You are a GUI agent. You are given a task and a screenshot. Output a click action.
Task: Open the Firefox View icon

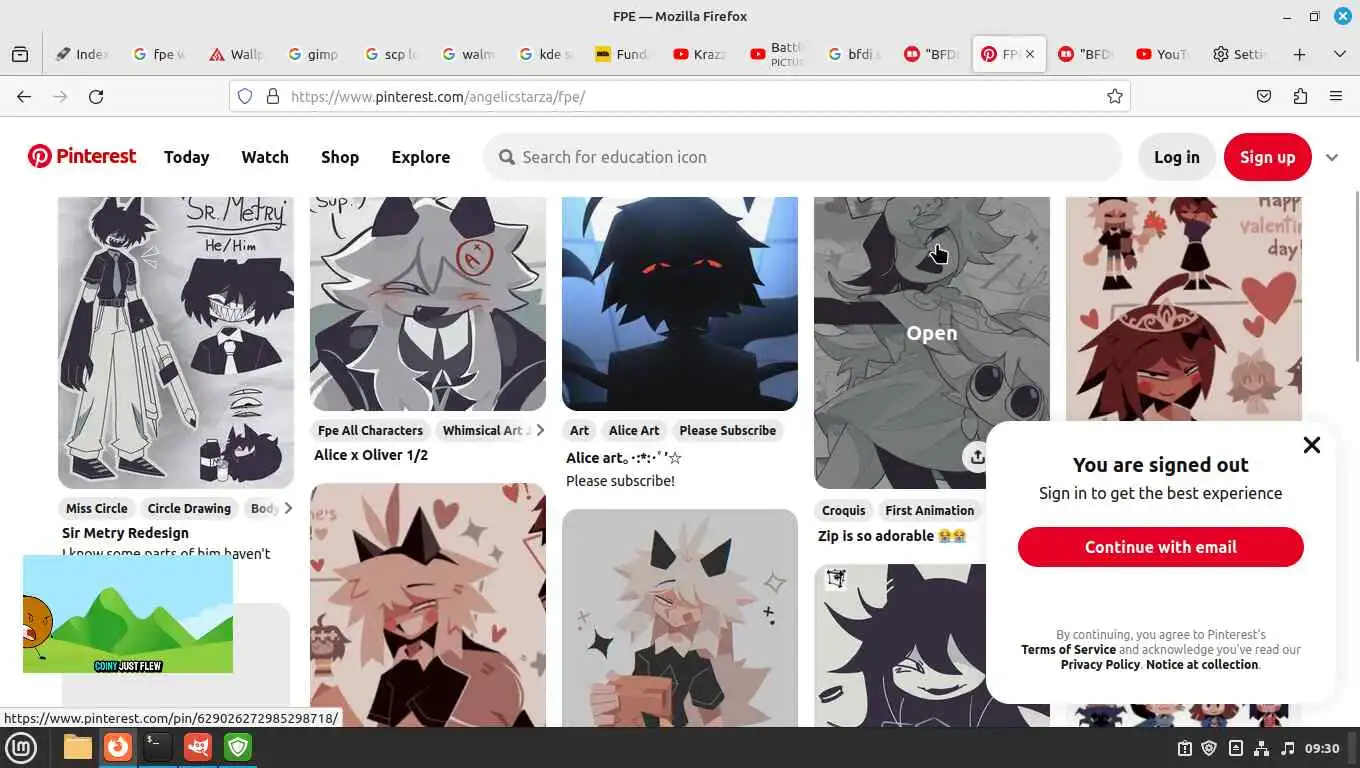pos(20,54)
